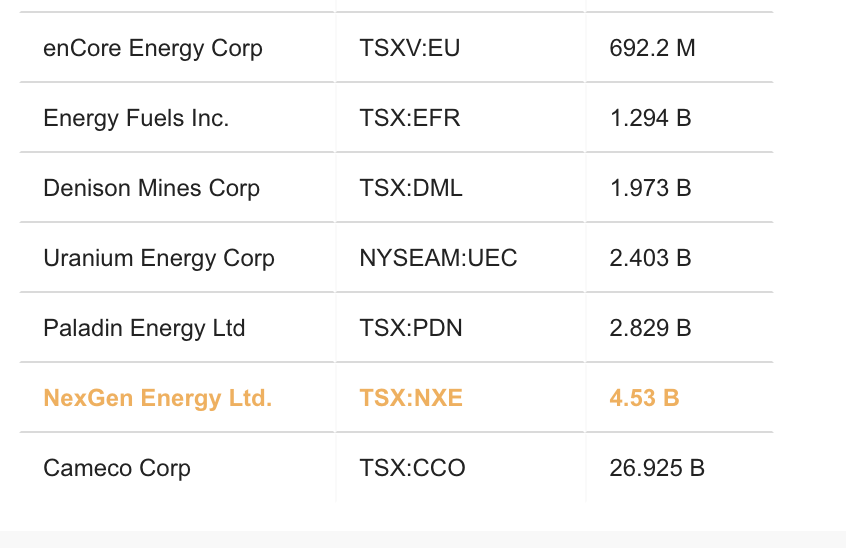This screenshot has height=548, width=846.
Task: Select the 1.973 B value
Action: [x=650, y=188]
